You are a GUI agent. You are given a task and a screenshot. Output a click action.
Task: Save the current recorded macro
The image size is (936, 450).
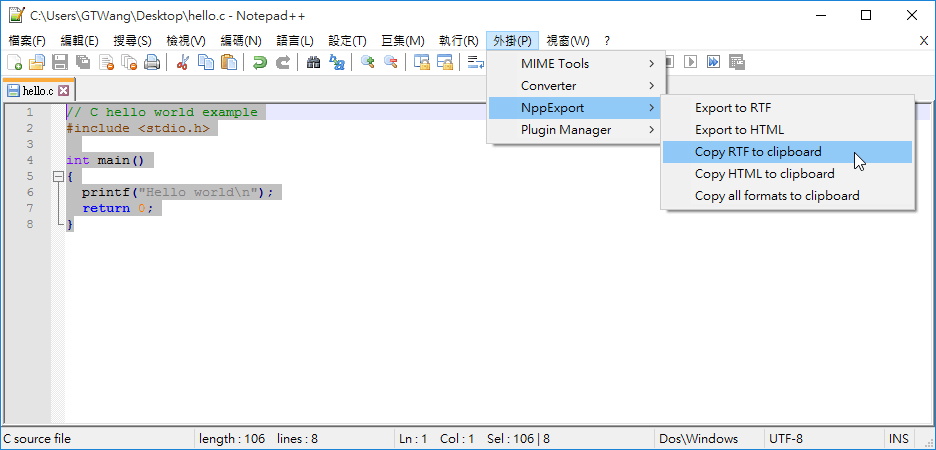(737, 61)
